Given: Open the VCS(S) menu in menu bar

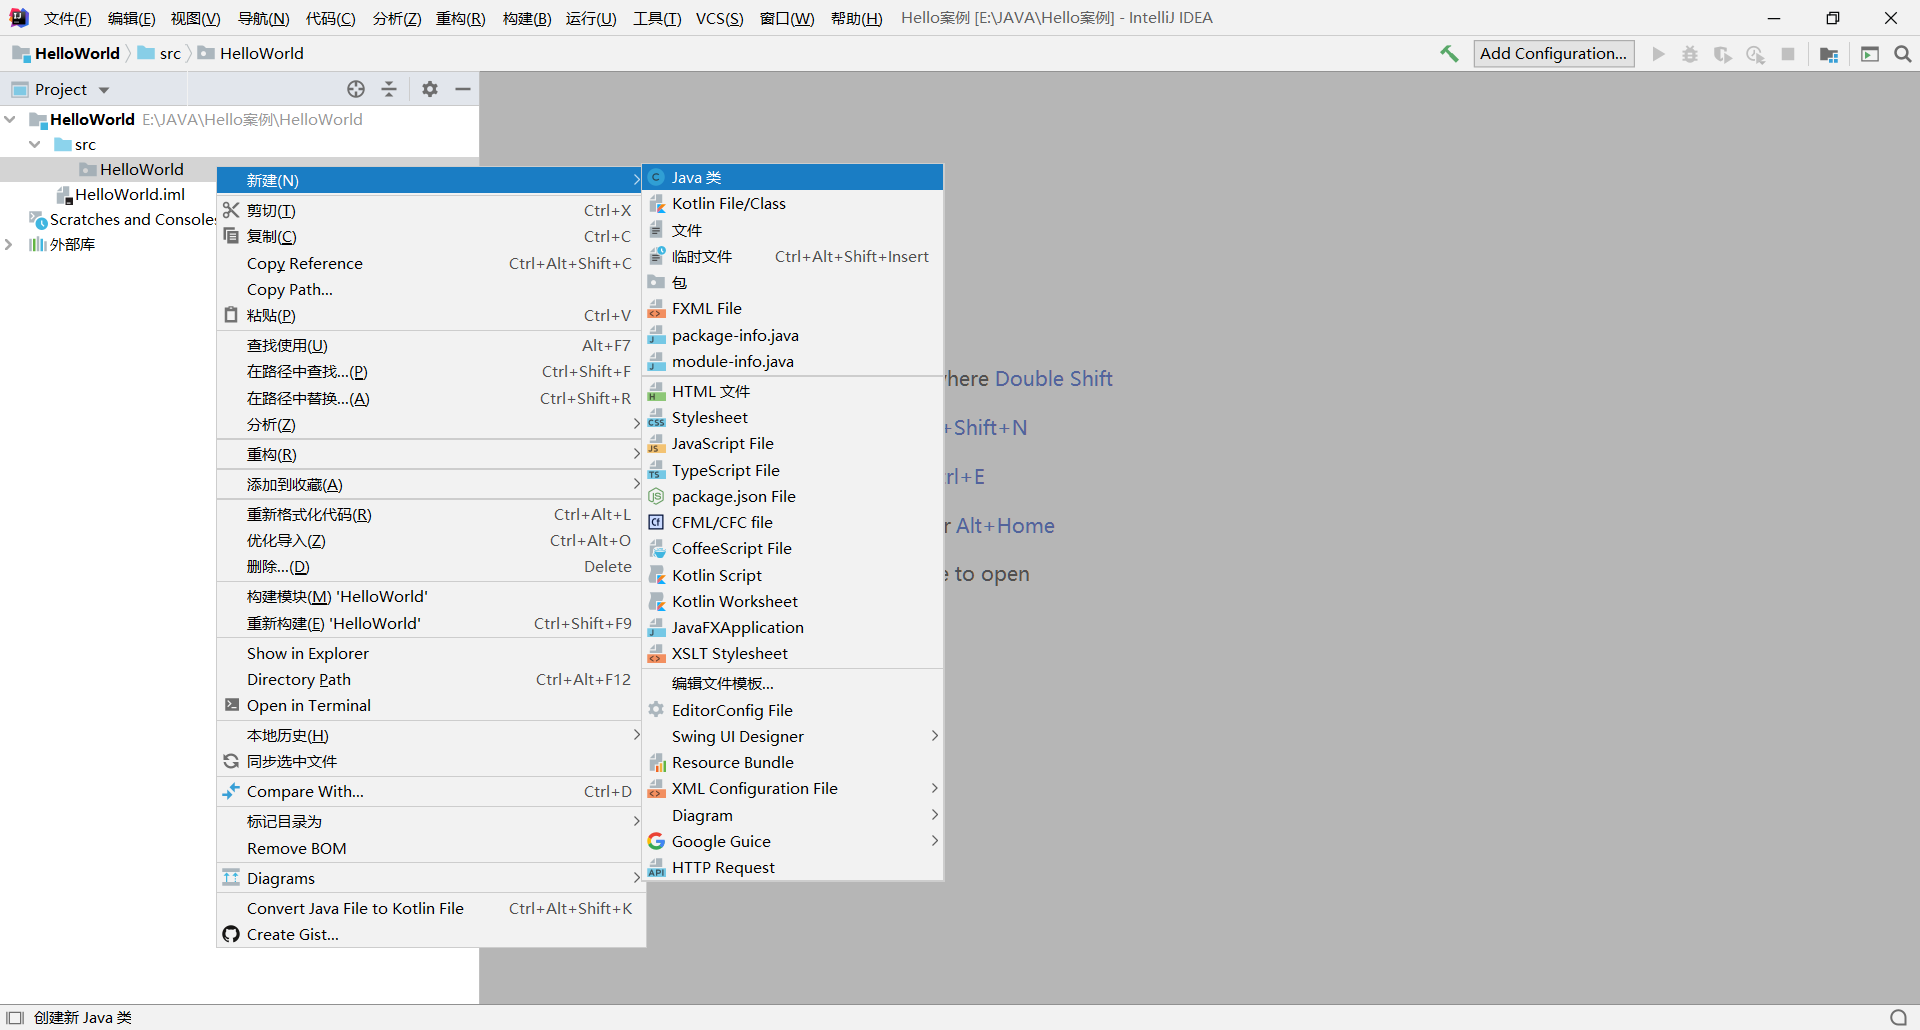Looking at the screenshot, I should 719,18.
